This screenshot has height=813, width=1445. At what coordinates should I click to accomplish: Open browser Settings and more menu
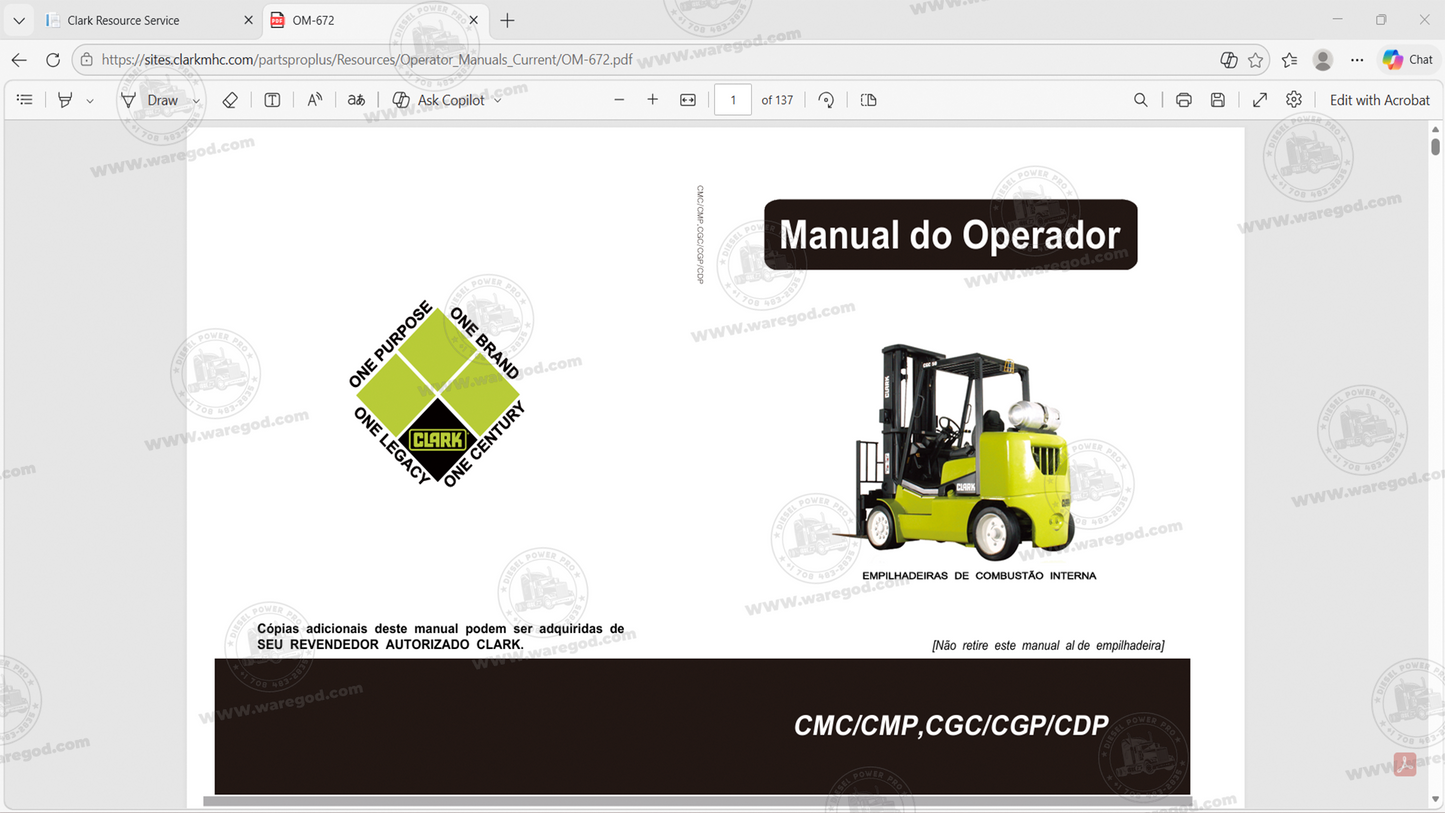(1357, 60)
